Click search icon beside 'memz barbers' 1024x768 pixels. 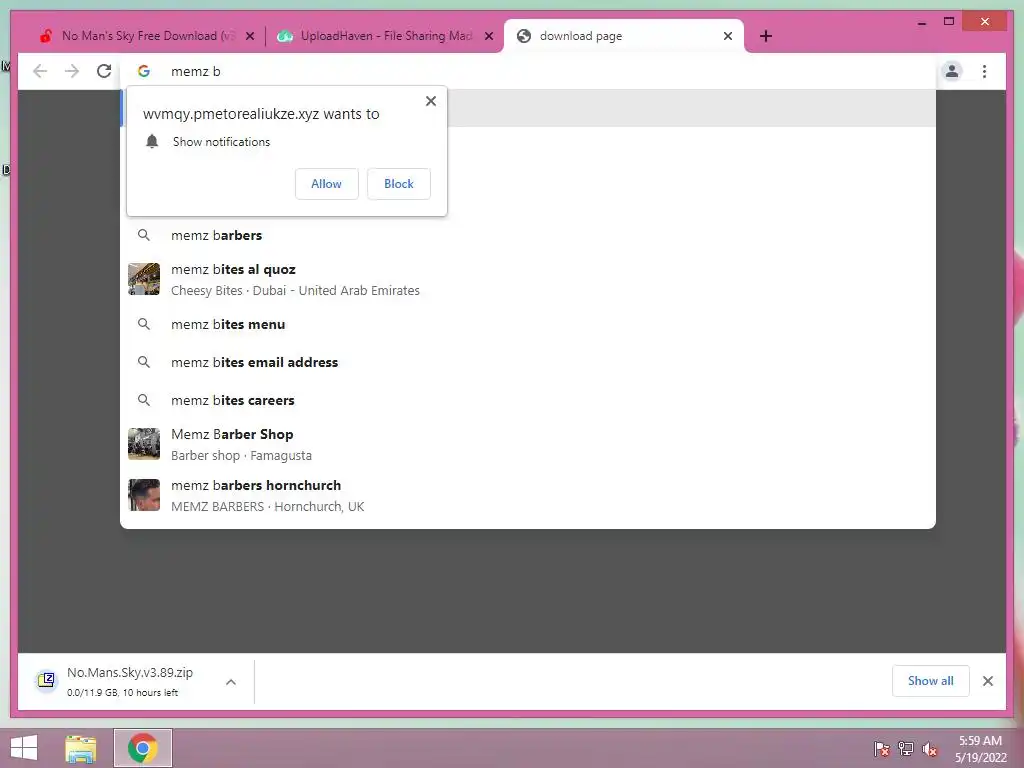coord(144,235)
